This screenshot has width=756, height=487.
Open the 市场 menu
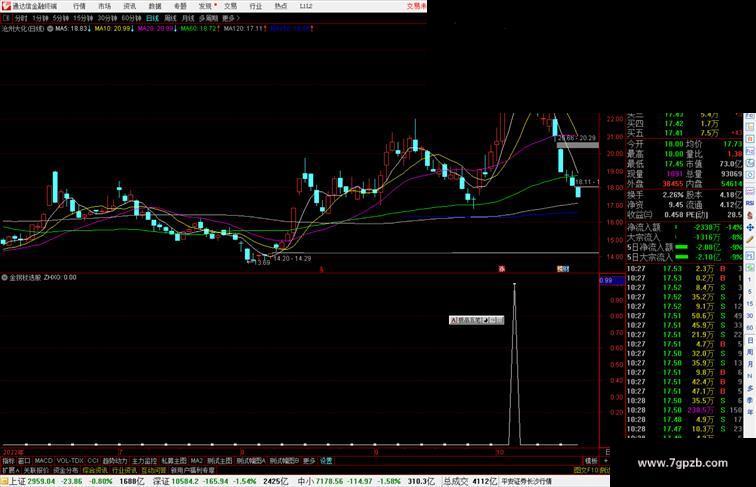[105, 6]
